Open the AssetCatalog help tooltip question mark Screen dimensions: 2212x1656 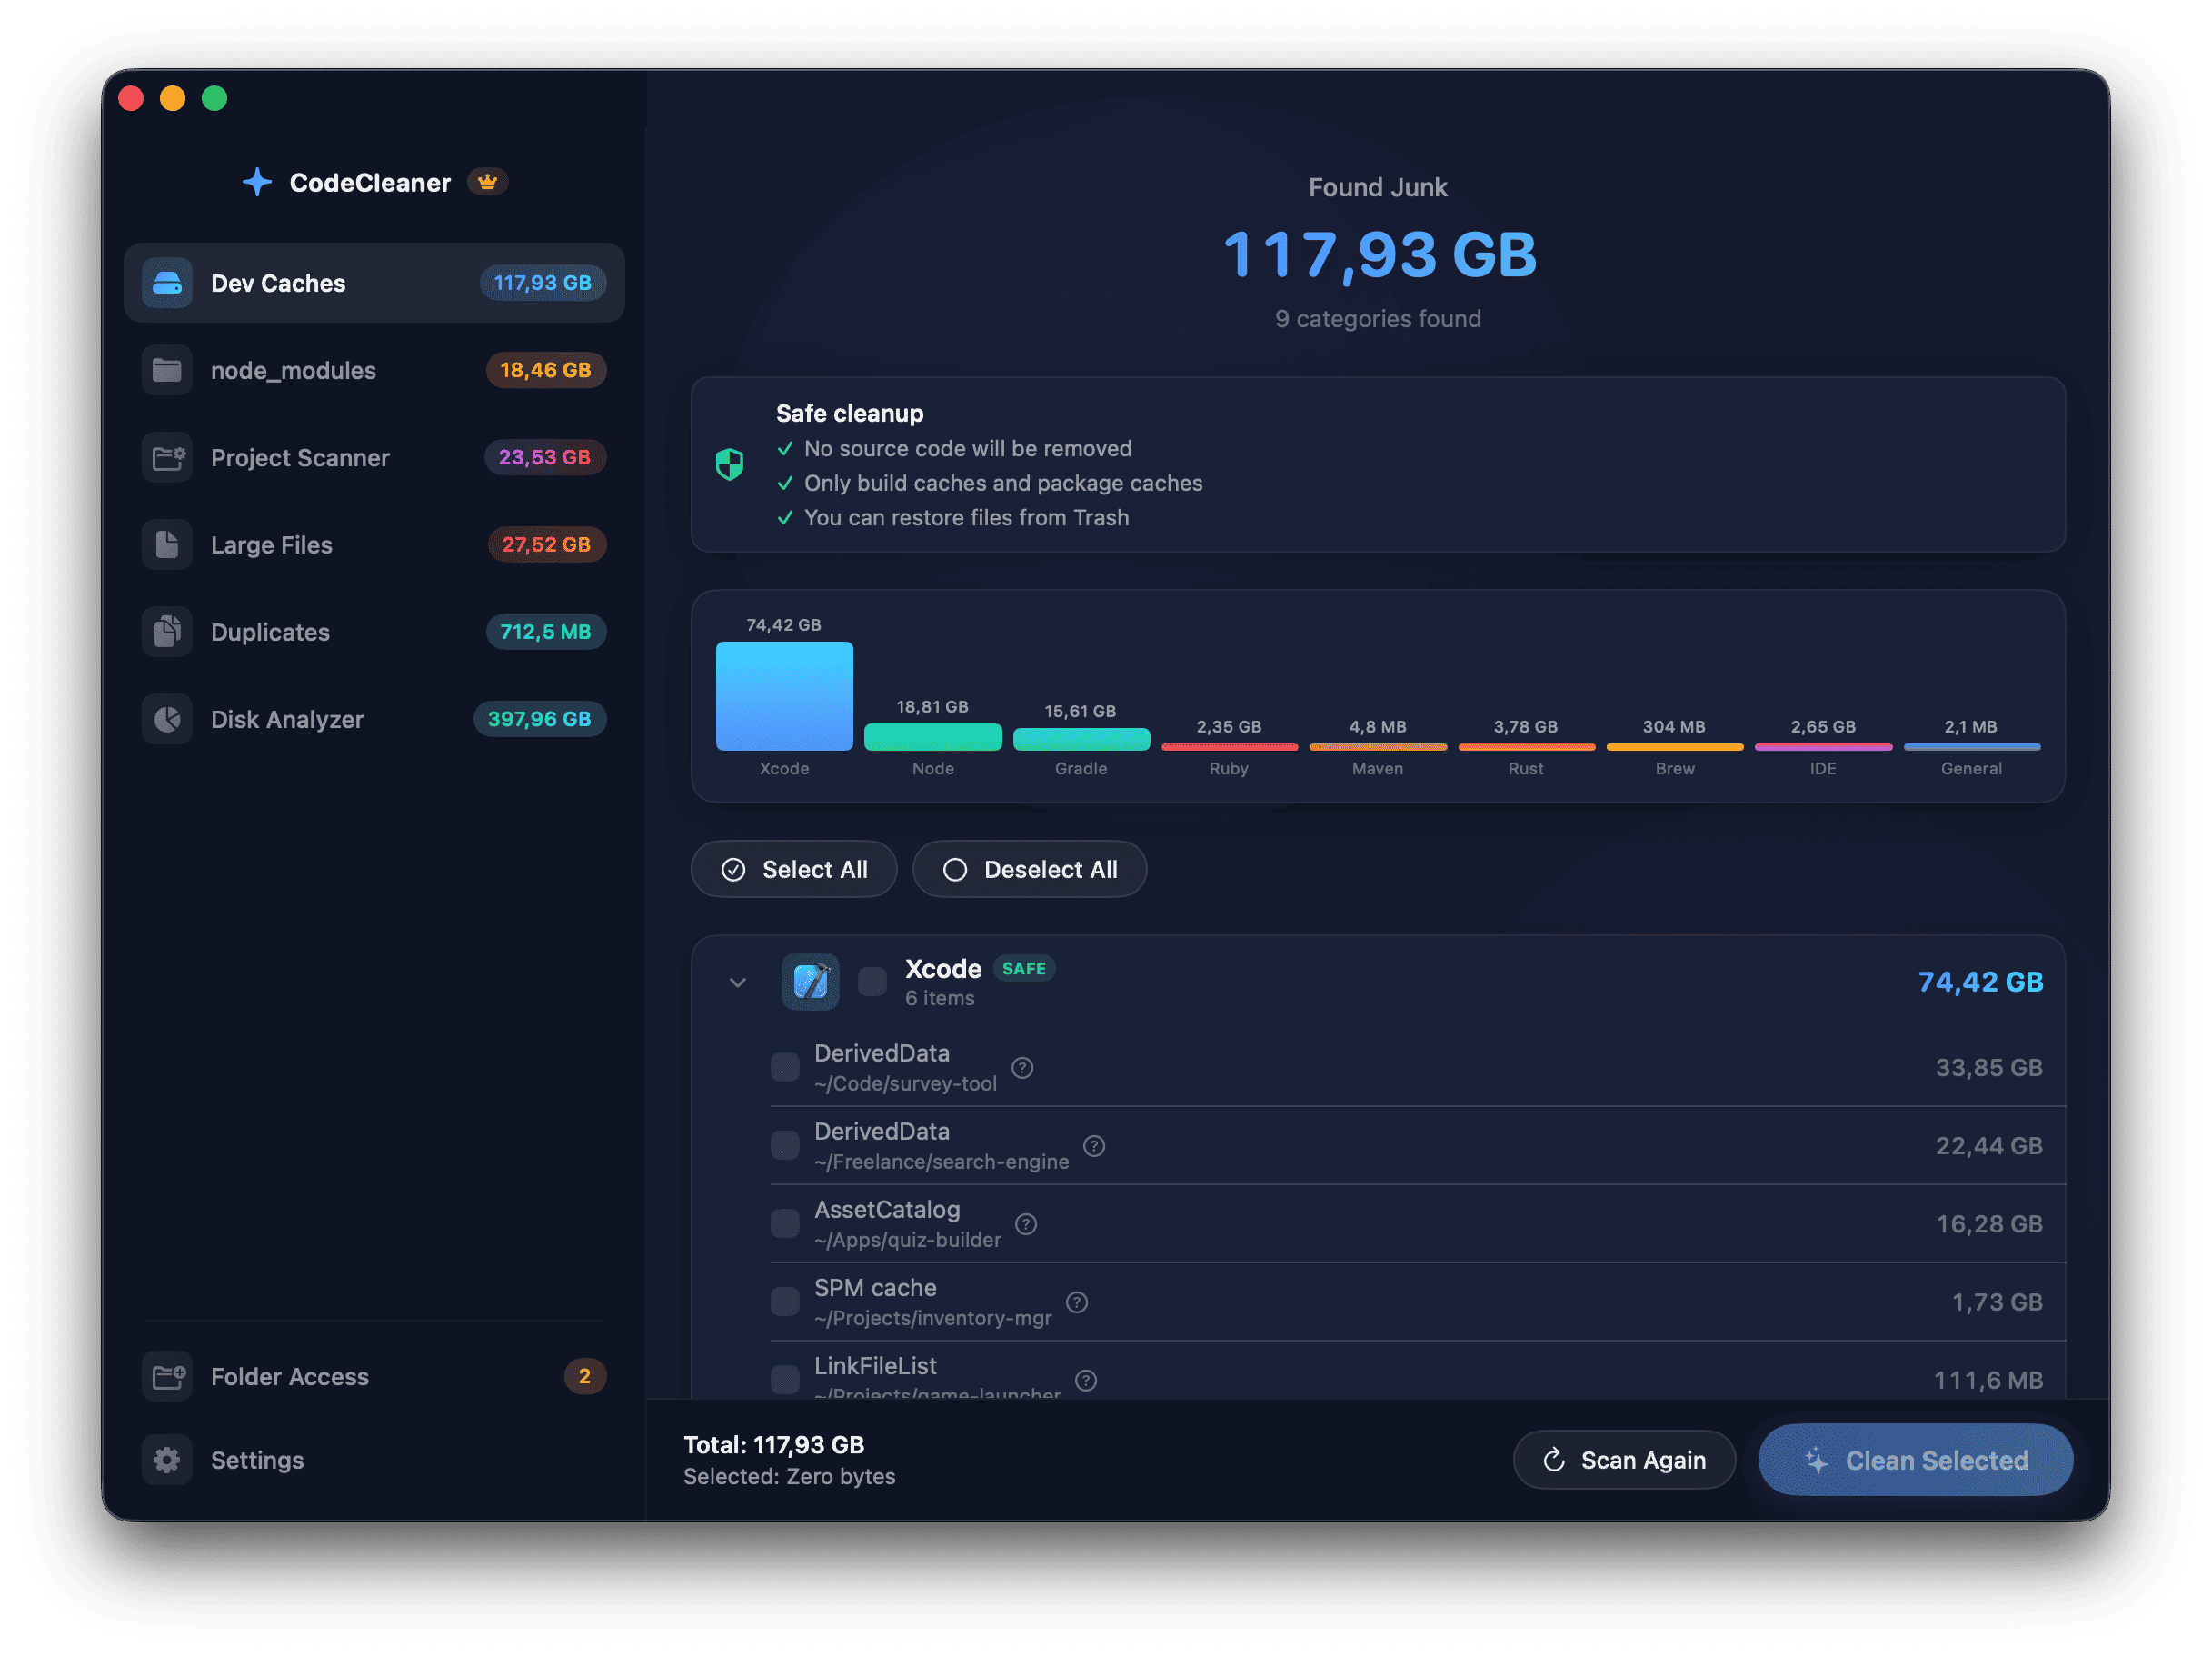coord(1025,1223)
